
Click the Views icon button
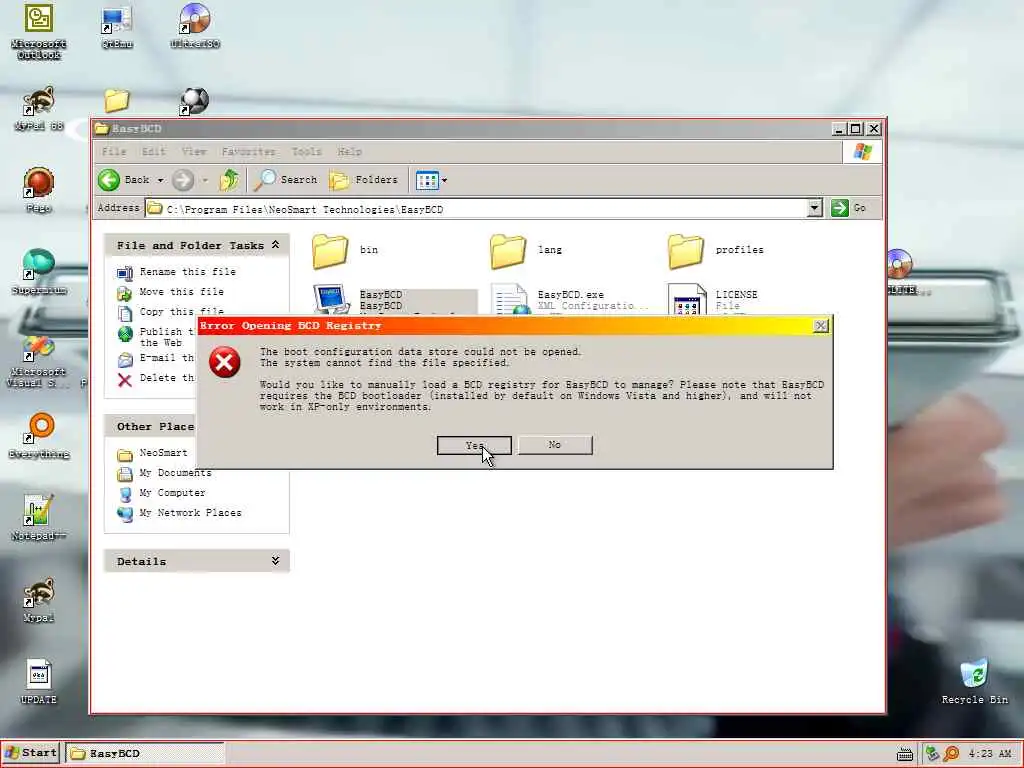point(428,180)
